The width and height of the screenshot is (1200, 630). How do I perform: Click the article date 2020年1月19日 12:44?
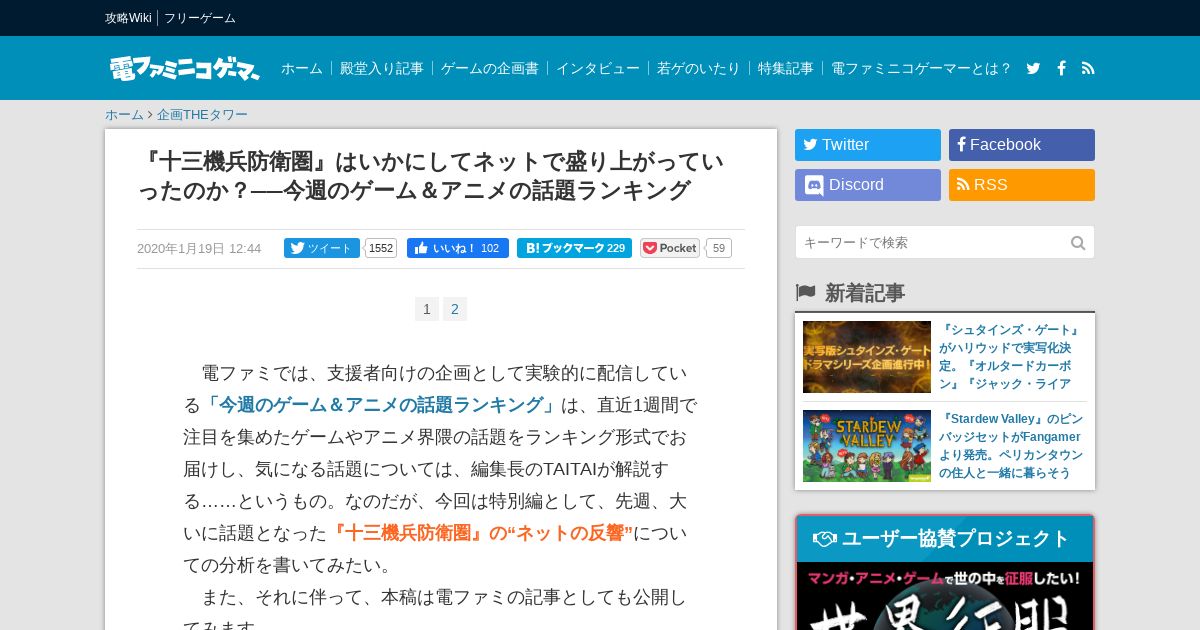[x=199, y=248]
